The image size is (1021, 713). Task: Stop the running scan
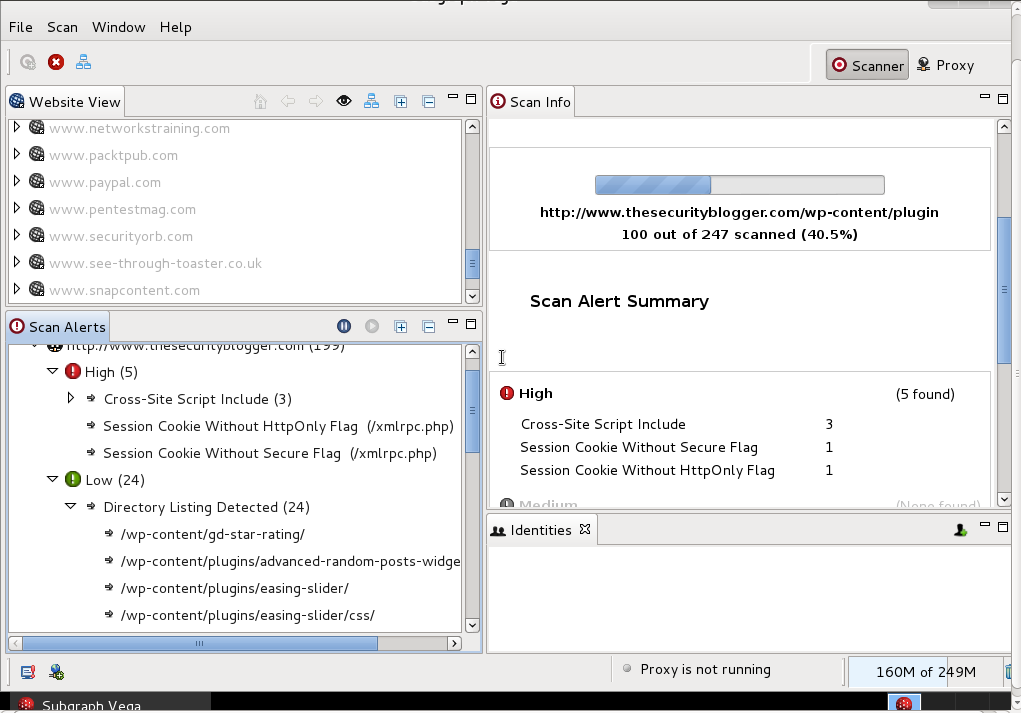coord(56,61)
